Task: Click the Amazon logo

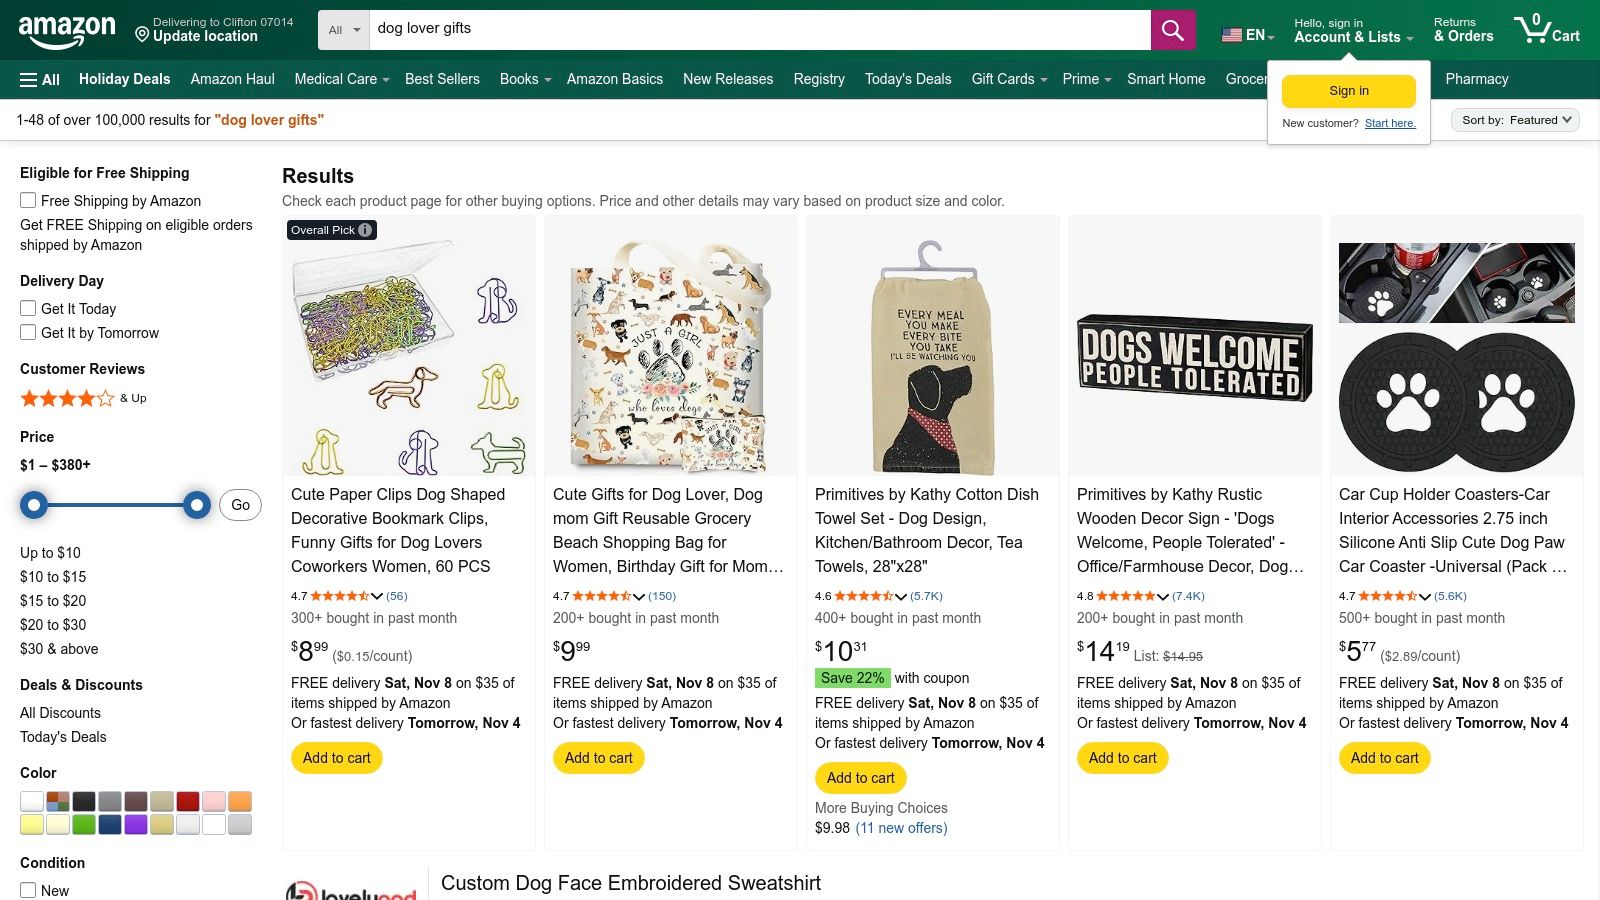Action: tap(67, 30)
